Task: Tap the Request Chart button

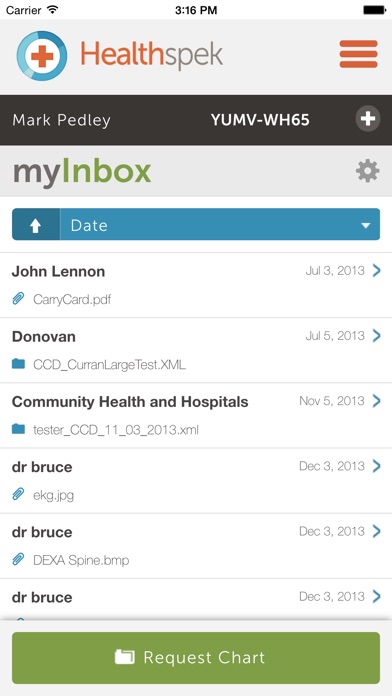Action: tap(196, 658)
